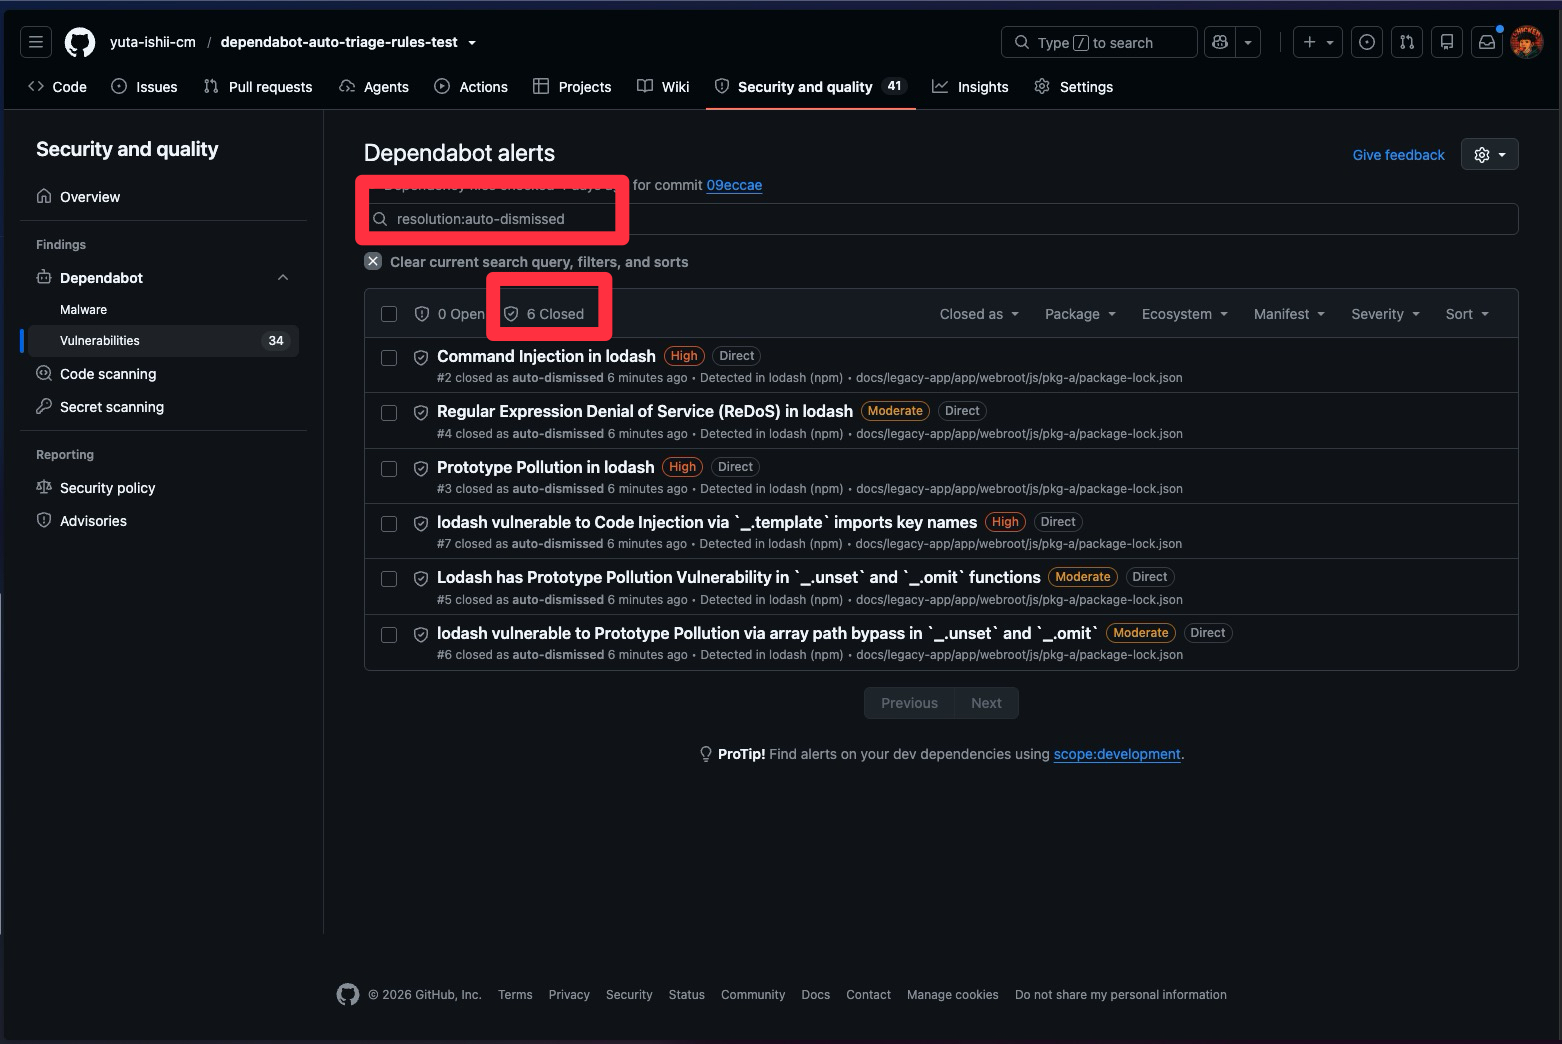
Task: Click the Give feedback link
Action: pos(1398,155)
